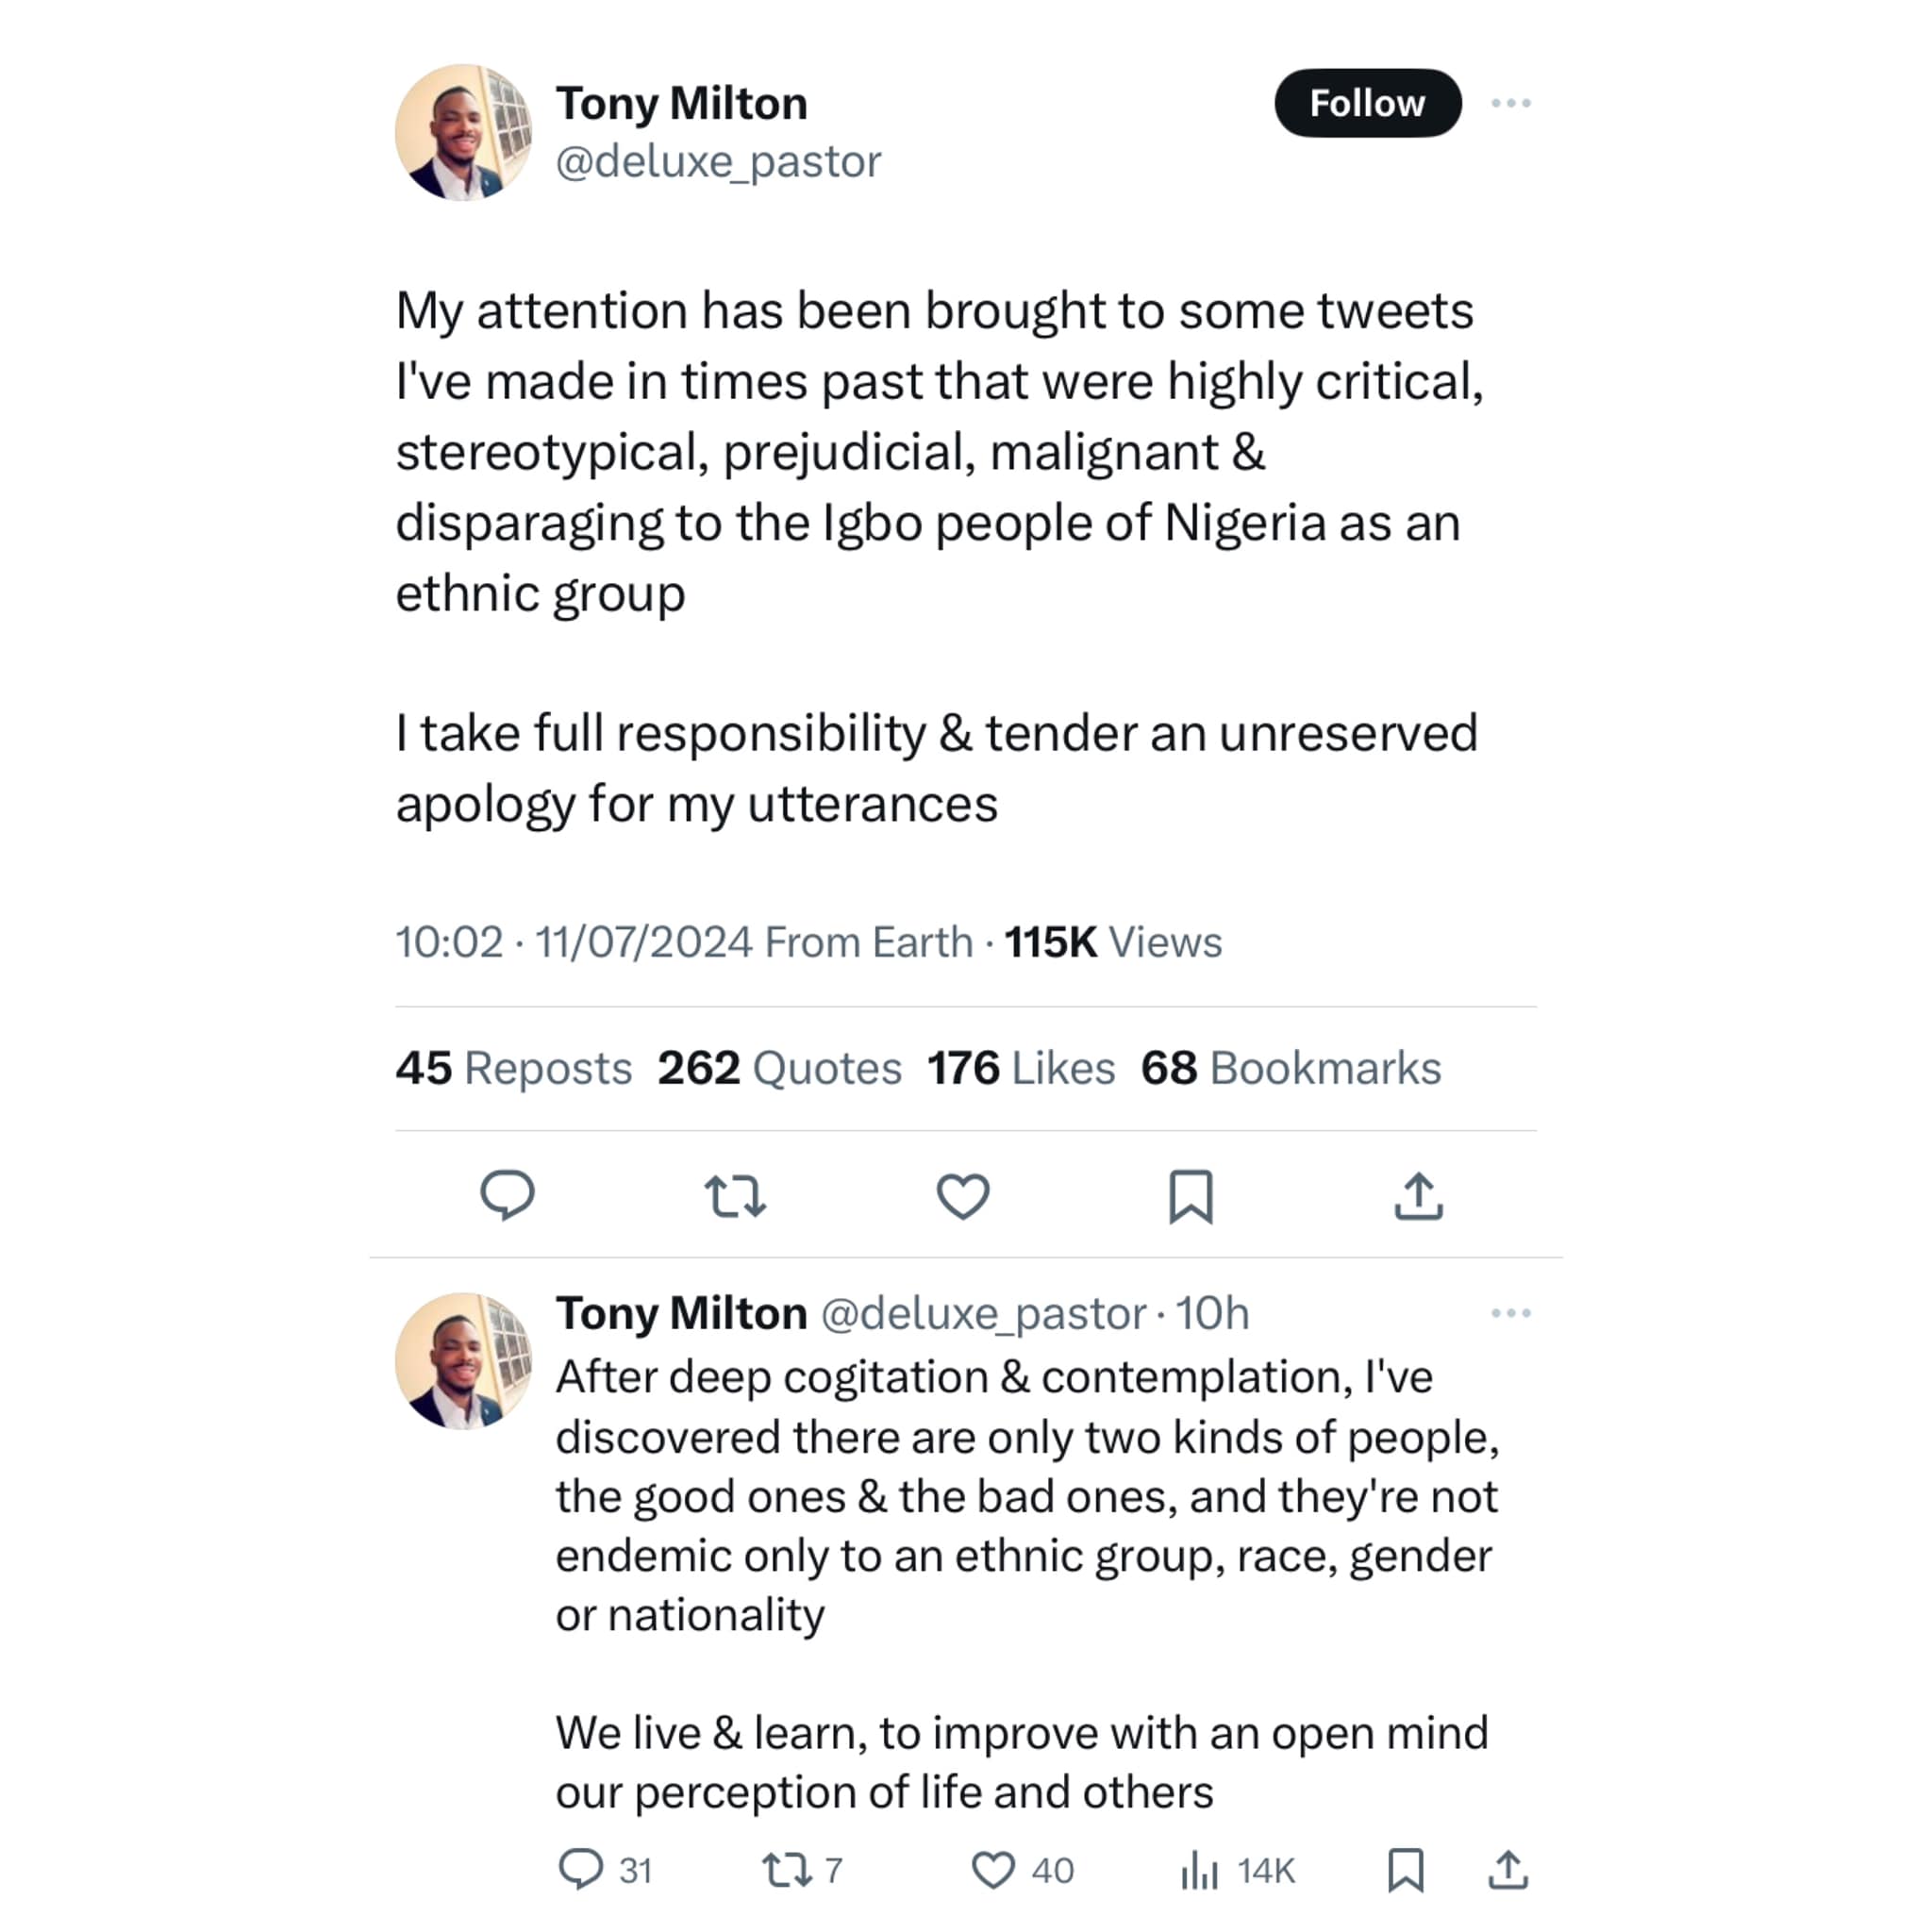Open Tony Milton's profile picture at top

[463, 133]
